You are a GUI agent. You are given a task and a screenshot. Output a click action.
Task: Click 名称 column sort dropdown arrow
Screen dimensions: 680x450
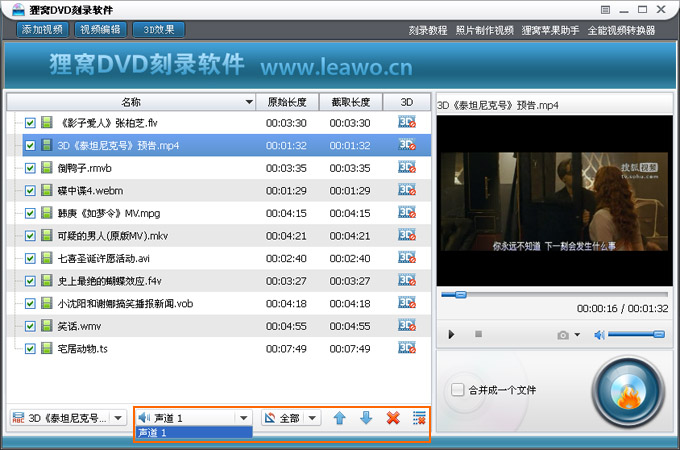tap(249, 102)
